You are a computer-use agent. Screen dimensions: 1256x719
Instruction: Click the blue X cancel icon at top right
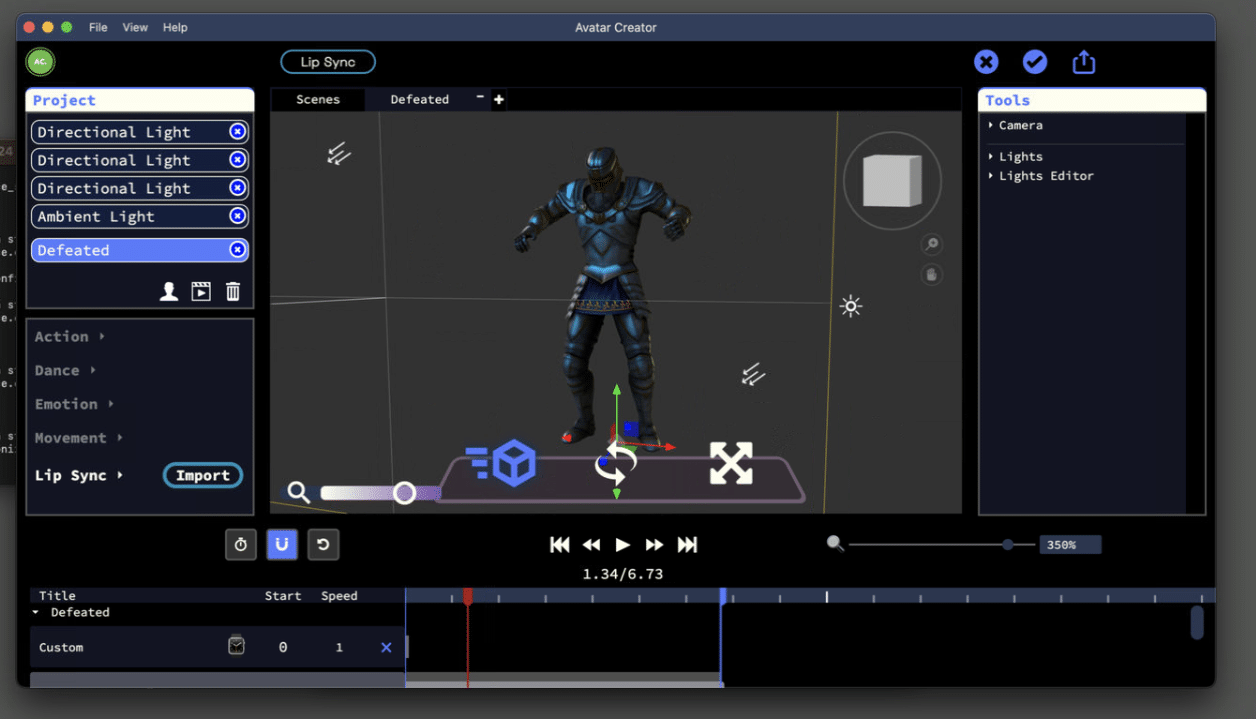tap(986, 62)
